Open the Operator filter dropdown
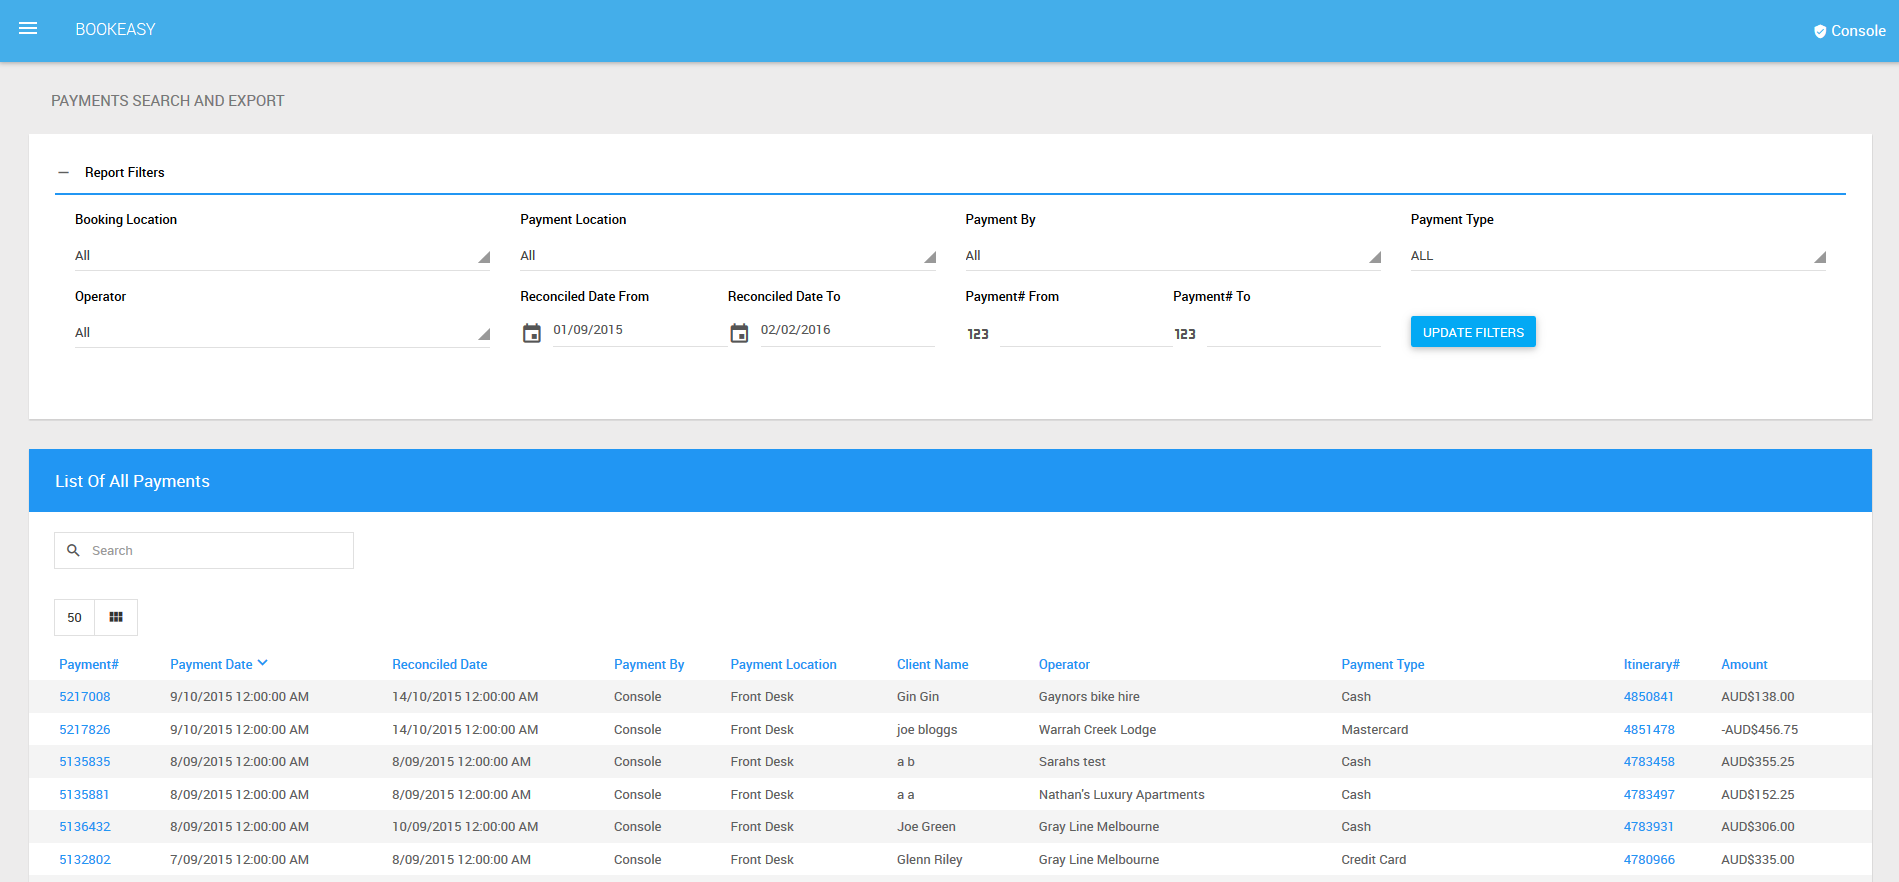The height and width of the screenshot is (882, 1899). (x=282, y=333)
